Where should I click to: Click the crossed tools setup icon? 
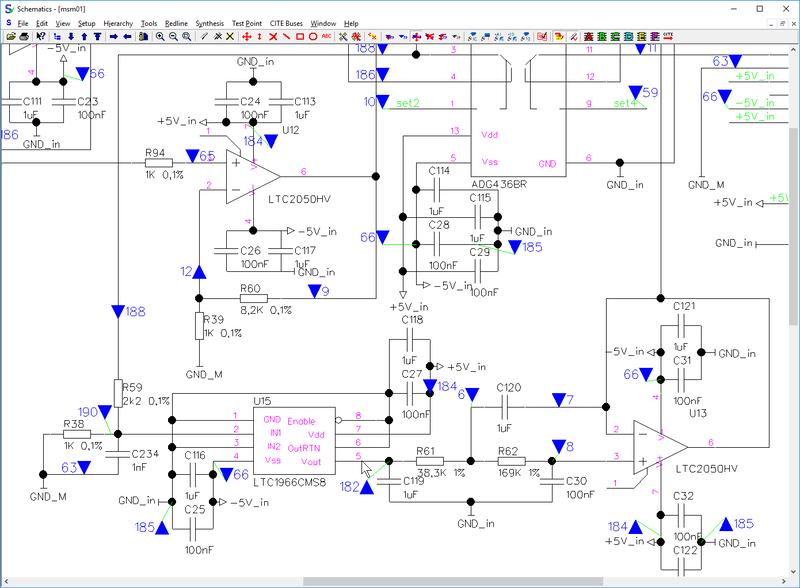[x=343, y=36]
